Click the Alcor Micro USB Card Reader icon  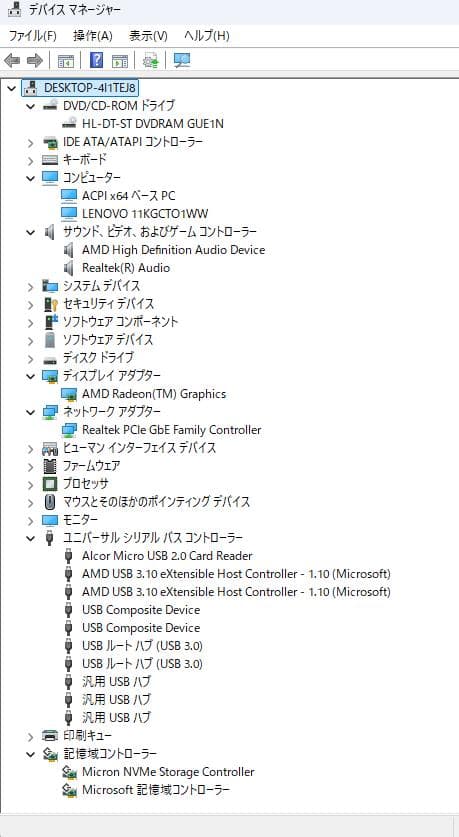pyautogui.click(x=68, y=556)
